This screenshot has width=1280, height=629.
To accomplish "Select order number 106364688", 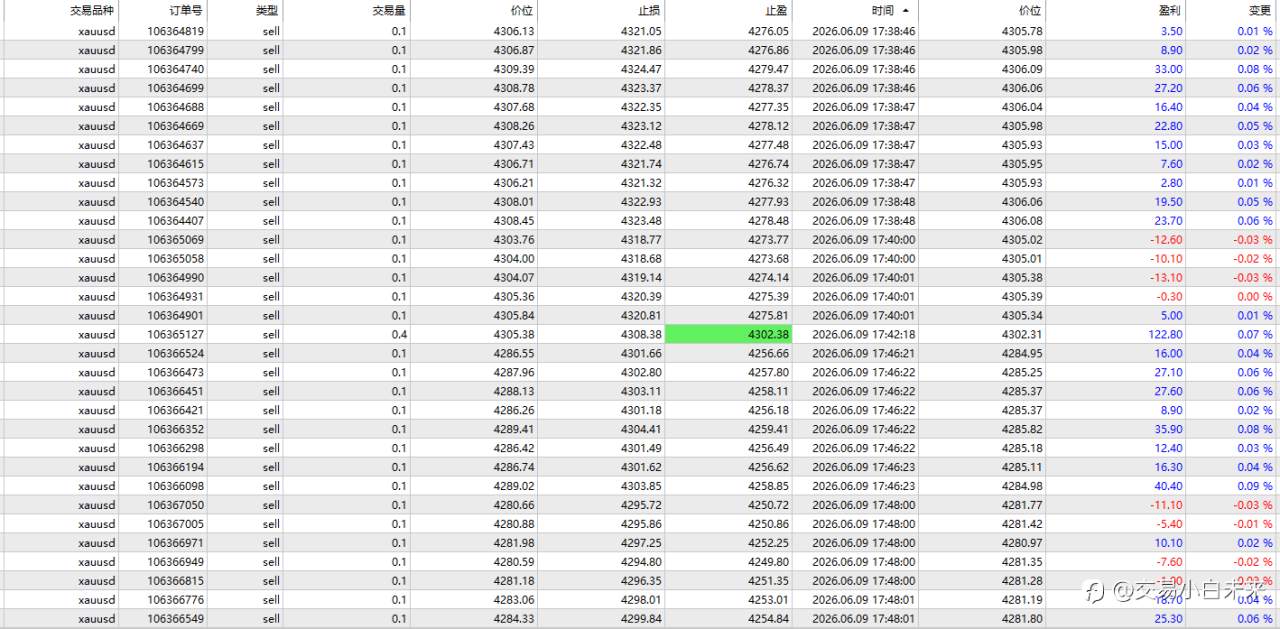I will pos(175,107).
